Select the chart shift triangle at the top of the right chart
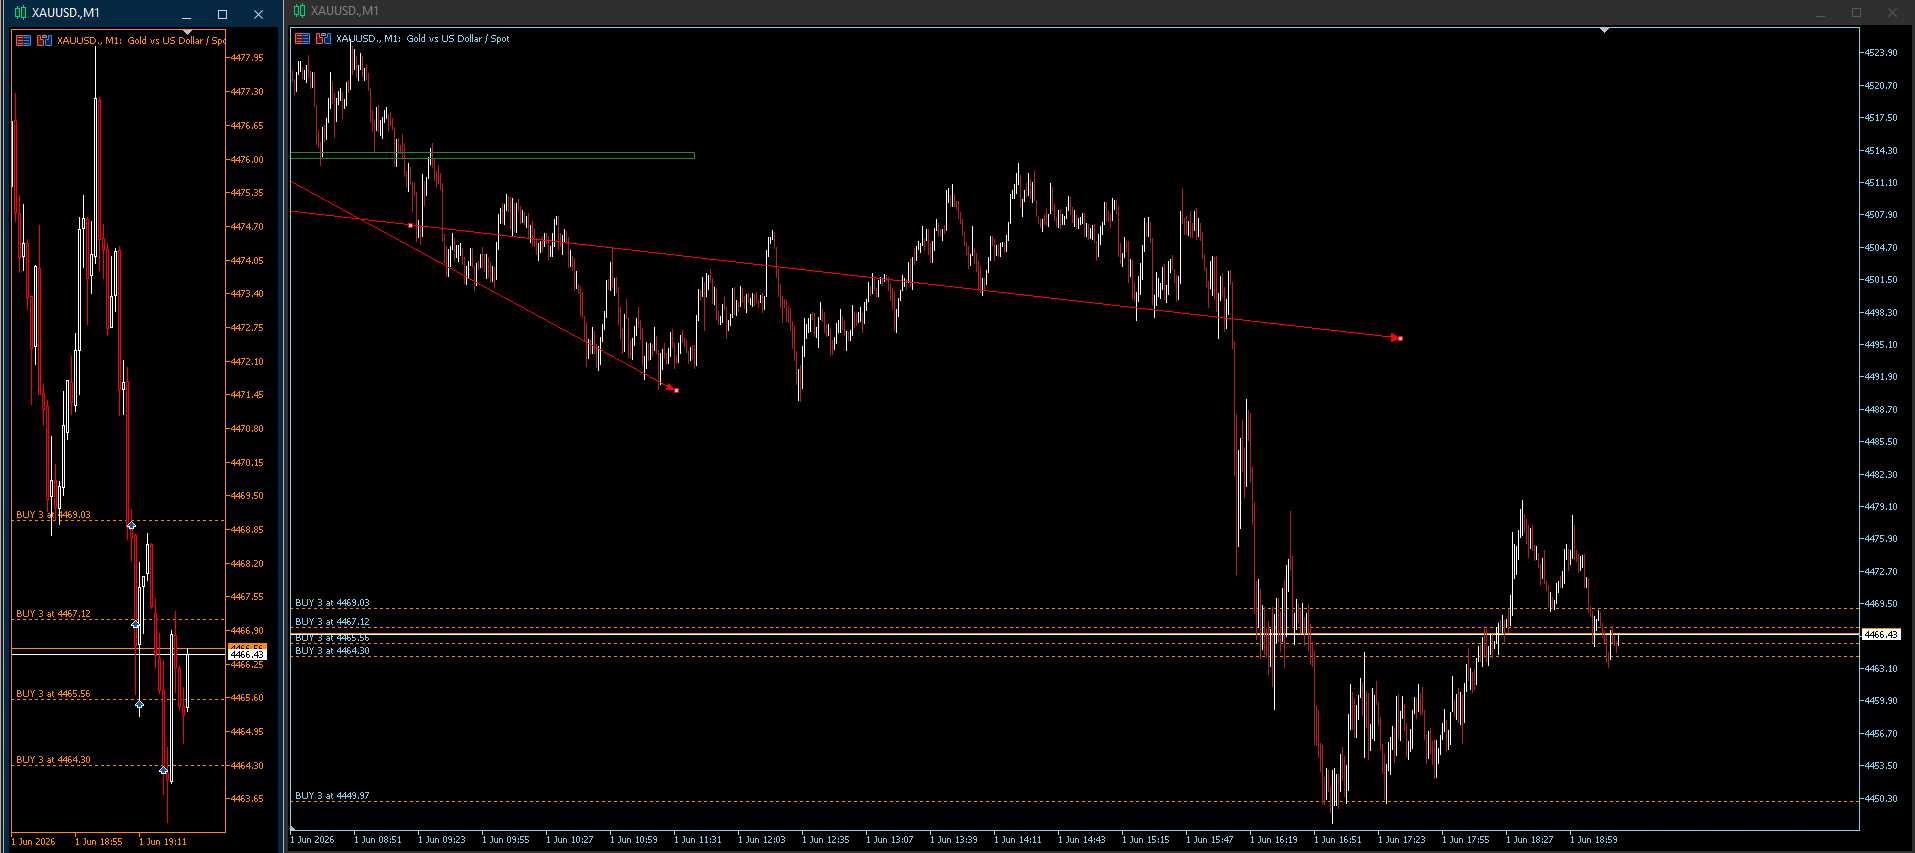The height and width of the screenshot is (853, 1915). pos(1604,31)
